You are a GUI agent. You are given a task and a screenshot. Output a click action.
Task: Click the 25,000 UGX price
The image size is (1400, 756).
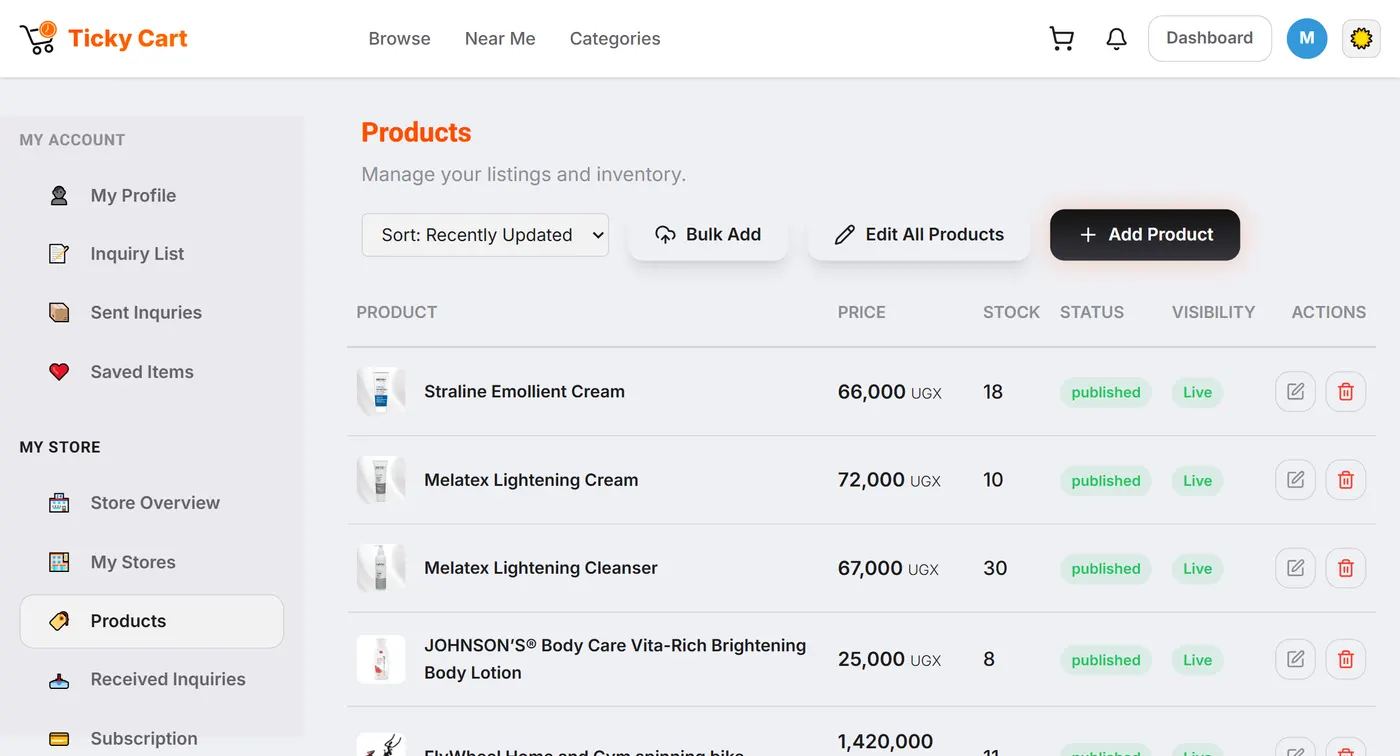[890, 659]
